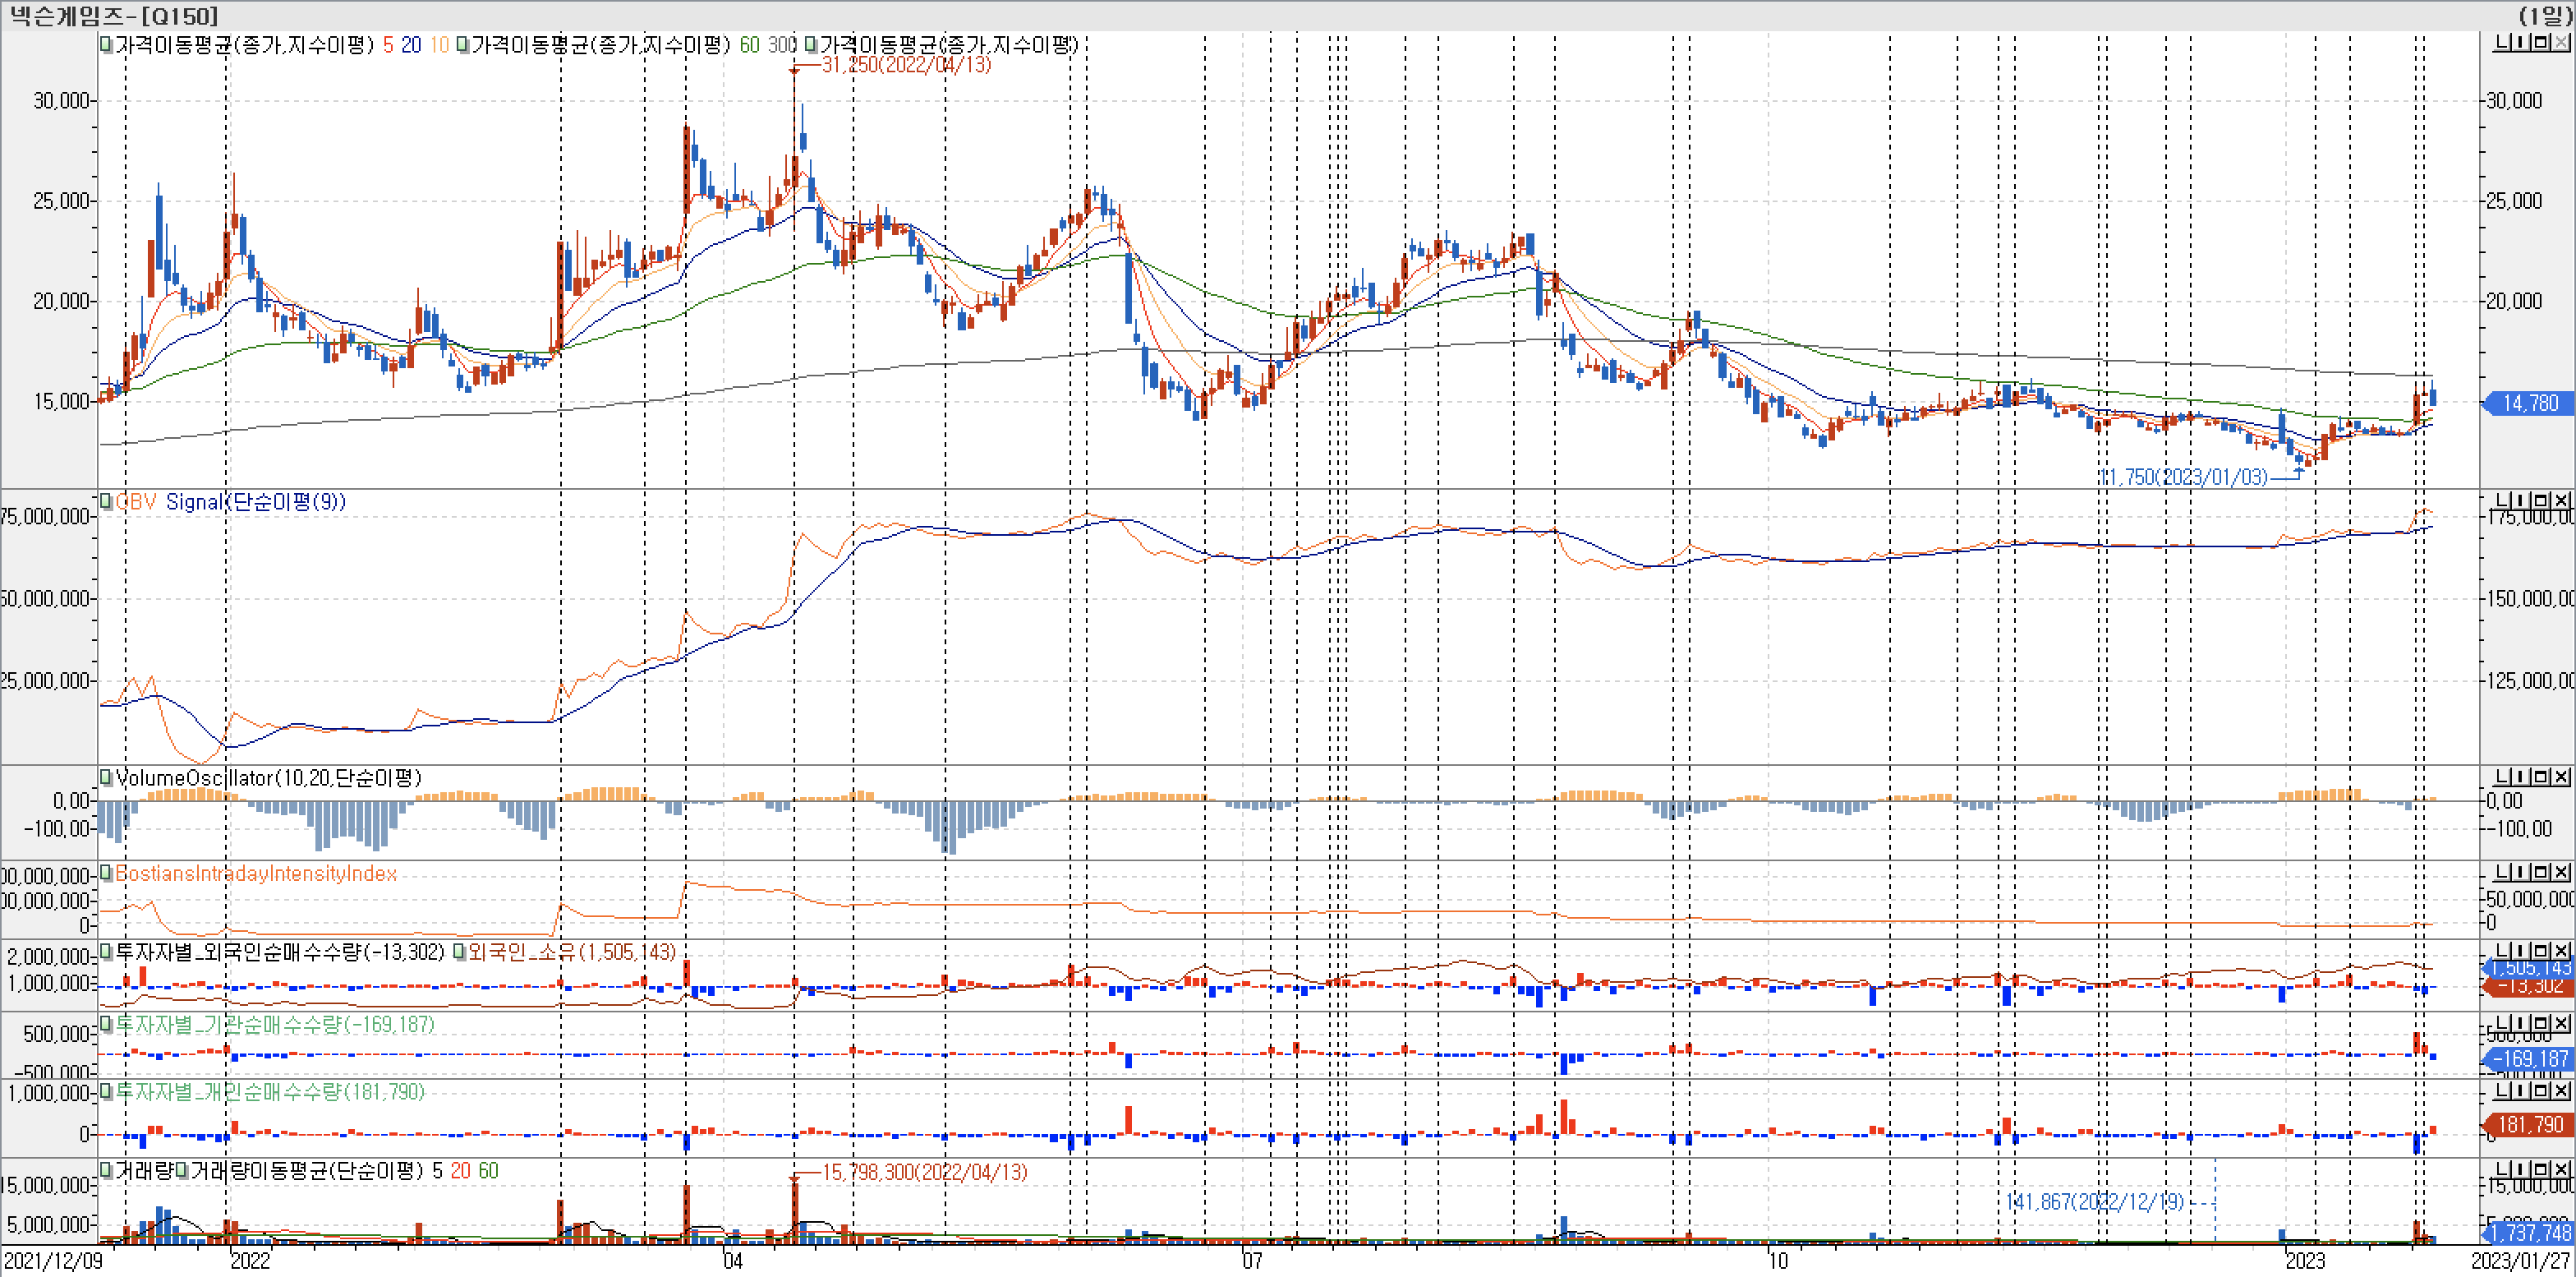Close the BostiansIntradayIntensityIndex panel

(2560, 872)
